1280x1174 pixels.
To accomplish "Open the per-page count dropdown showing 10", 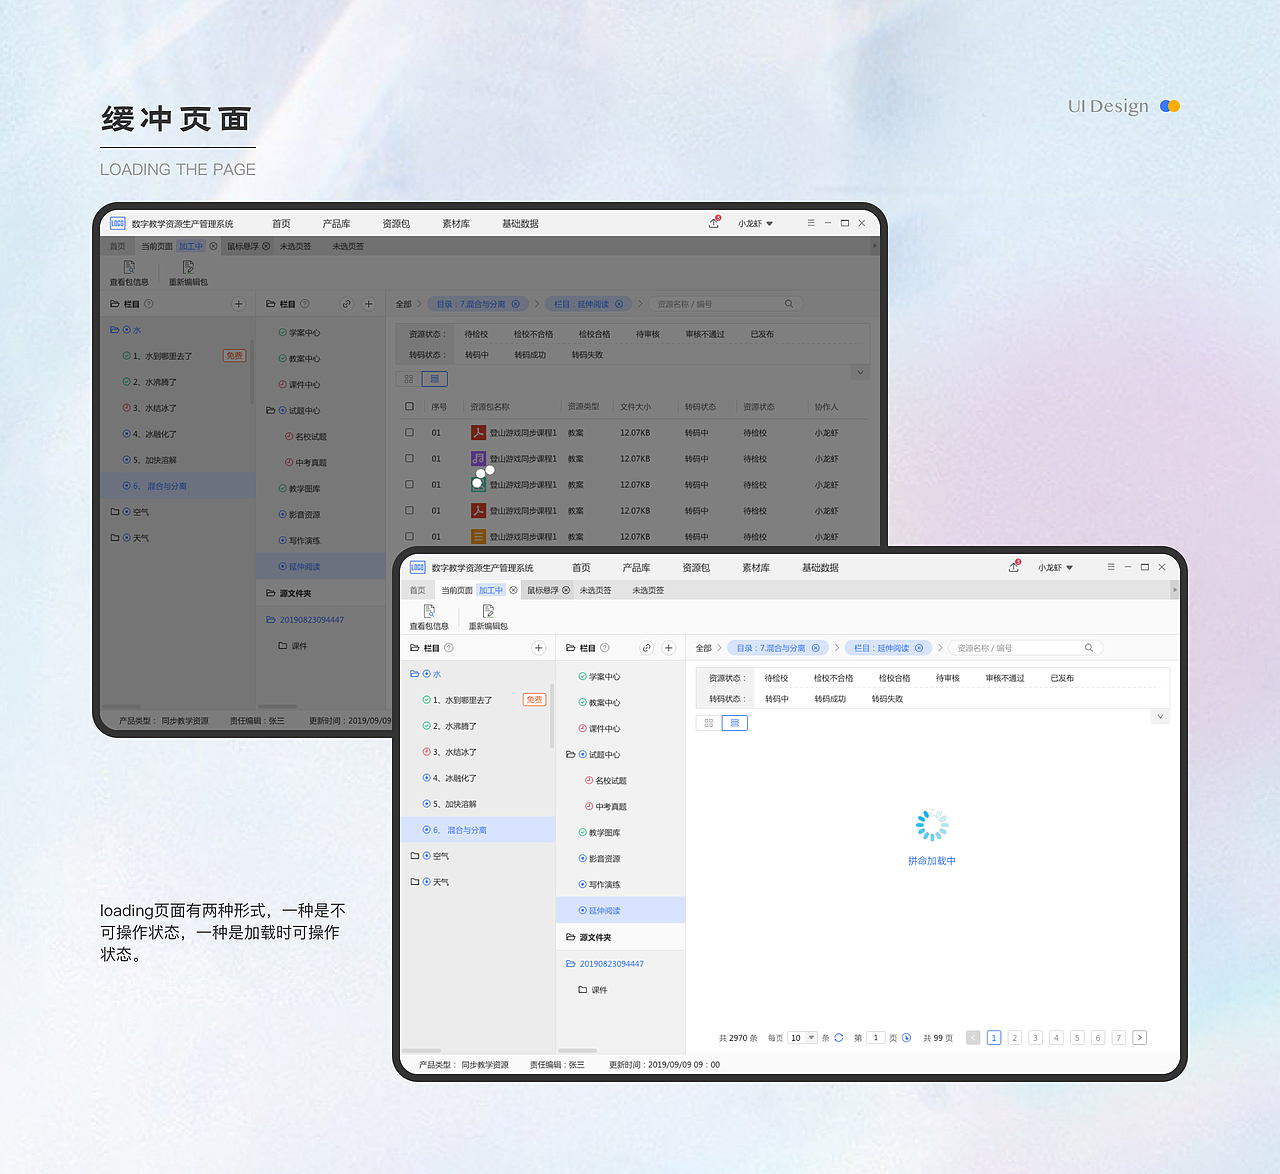I will coord(803,1037).
